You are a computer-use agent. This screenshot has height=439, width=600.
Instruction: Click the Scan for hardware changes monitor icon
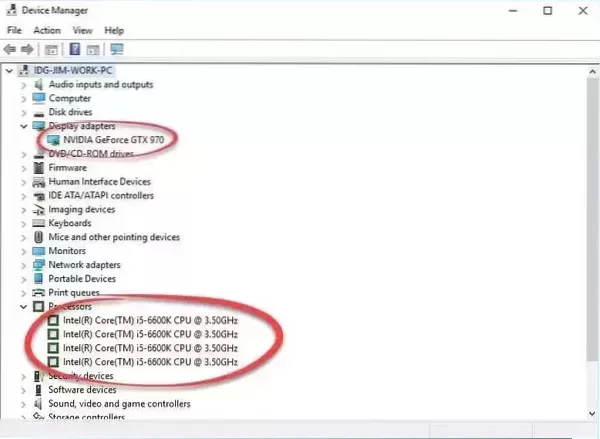click(117, 48)
